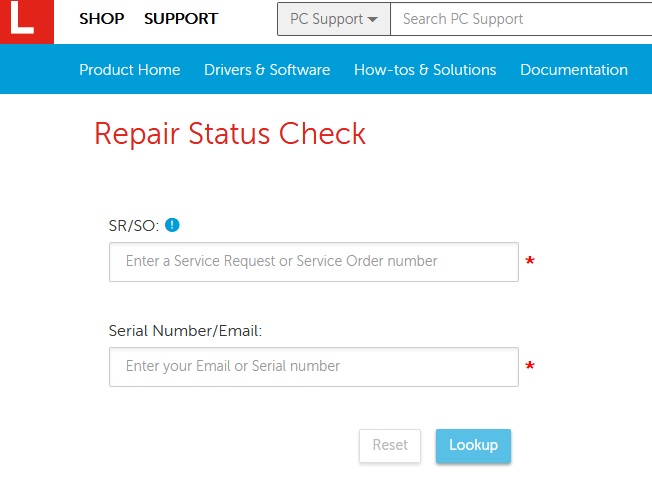The height and width of the screenshot is (482, 652).
Task: Click the red asterisk beside the SR/SO field
Action: (530, 262)
